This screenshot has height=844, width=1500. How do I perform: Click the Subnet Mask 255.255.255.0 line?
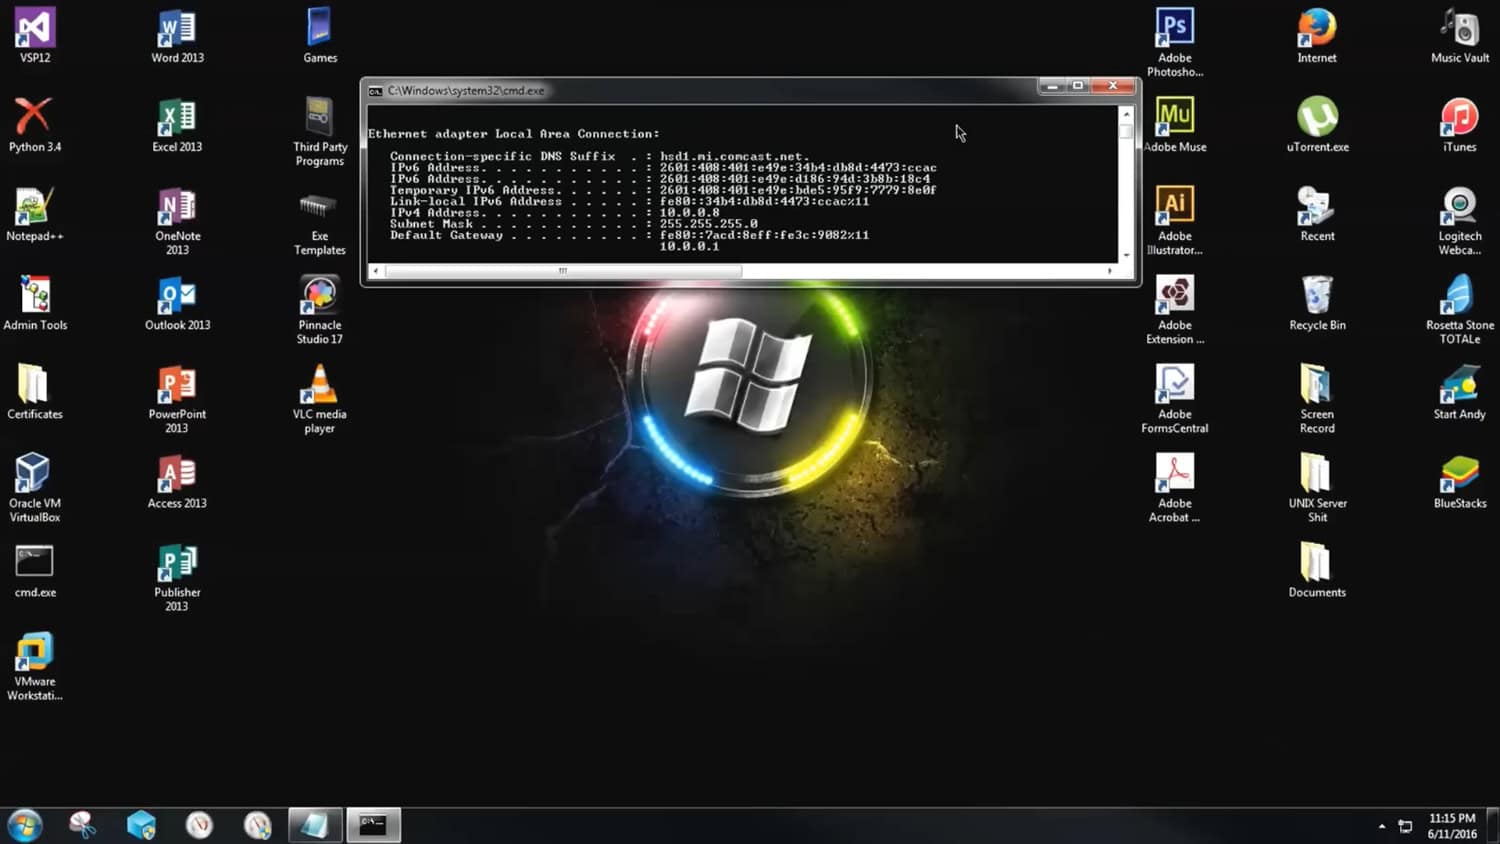(574, 224)
